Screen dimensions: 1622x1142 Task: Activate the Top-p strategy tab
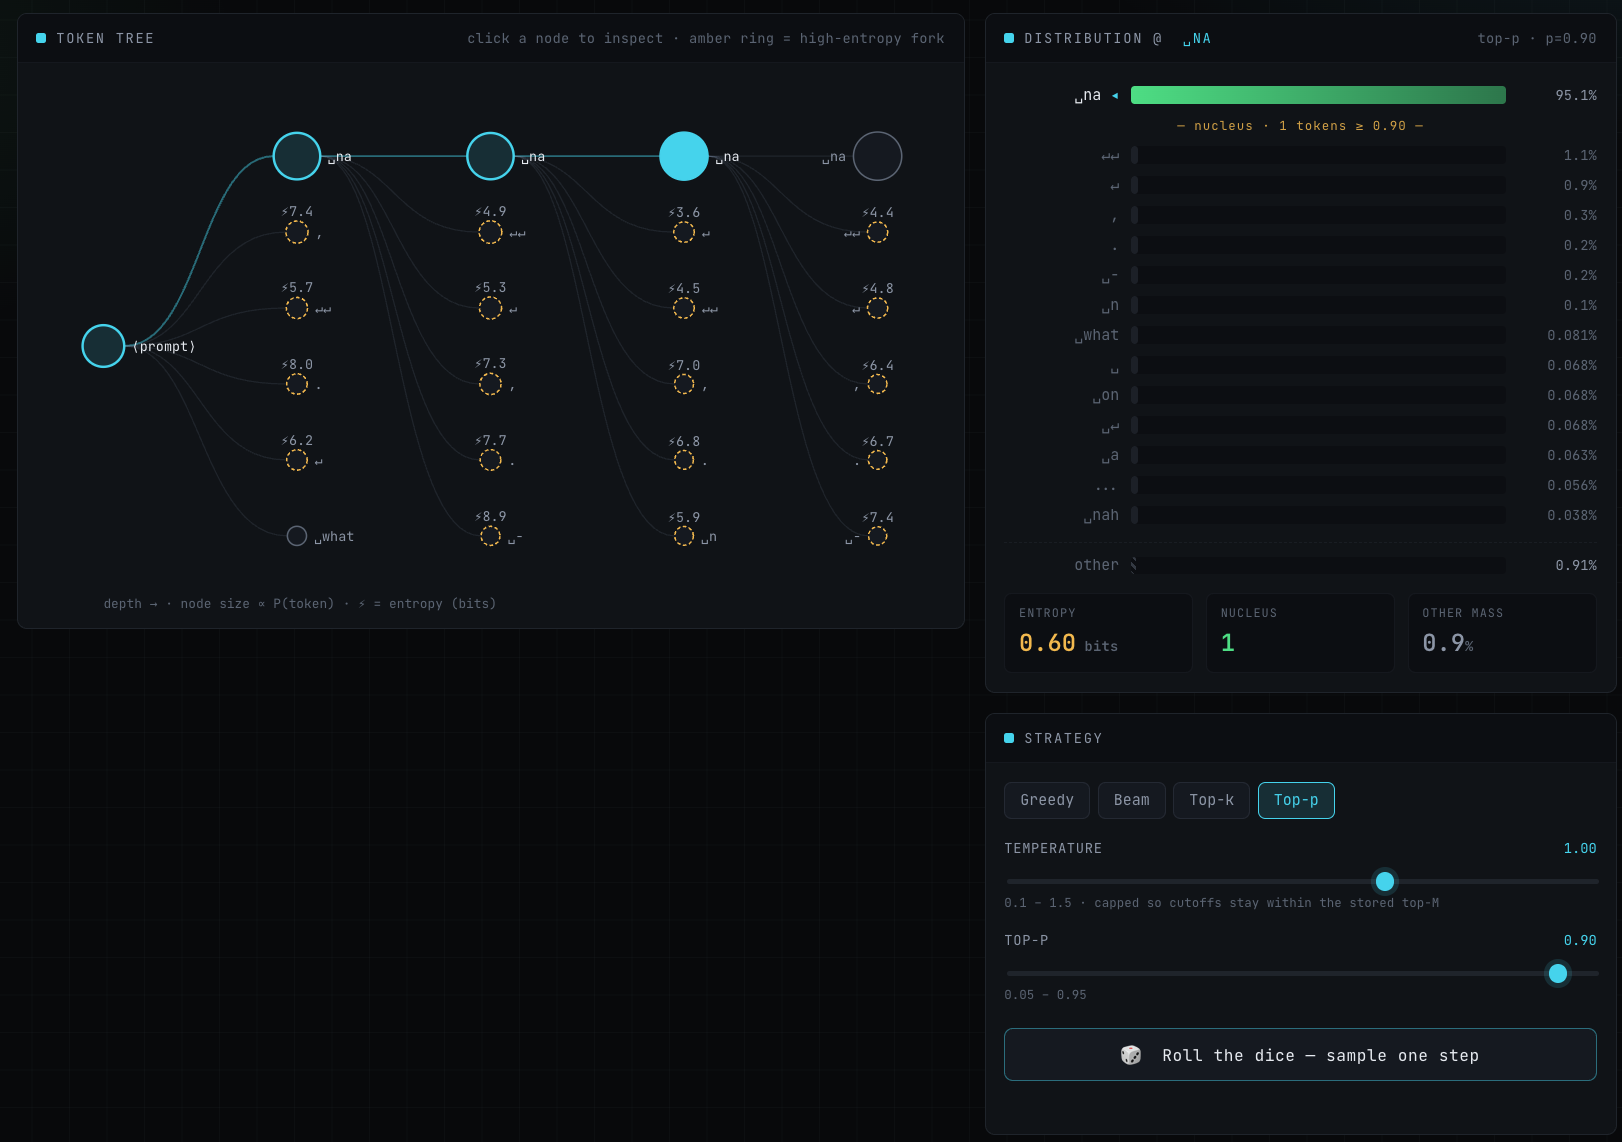(x=1296, y=800)
